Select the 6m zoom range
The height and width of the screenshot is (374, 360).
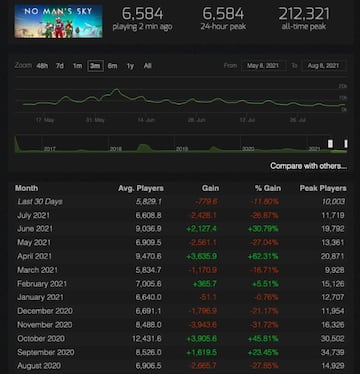pyautogui.click(x=113, y=66)
